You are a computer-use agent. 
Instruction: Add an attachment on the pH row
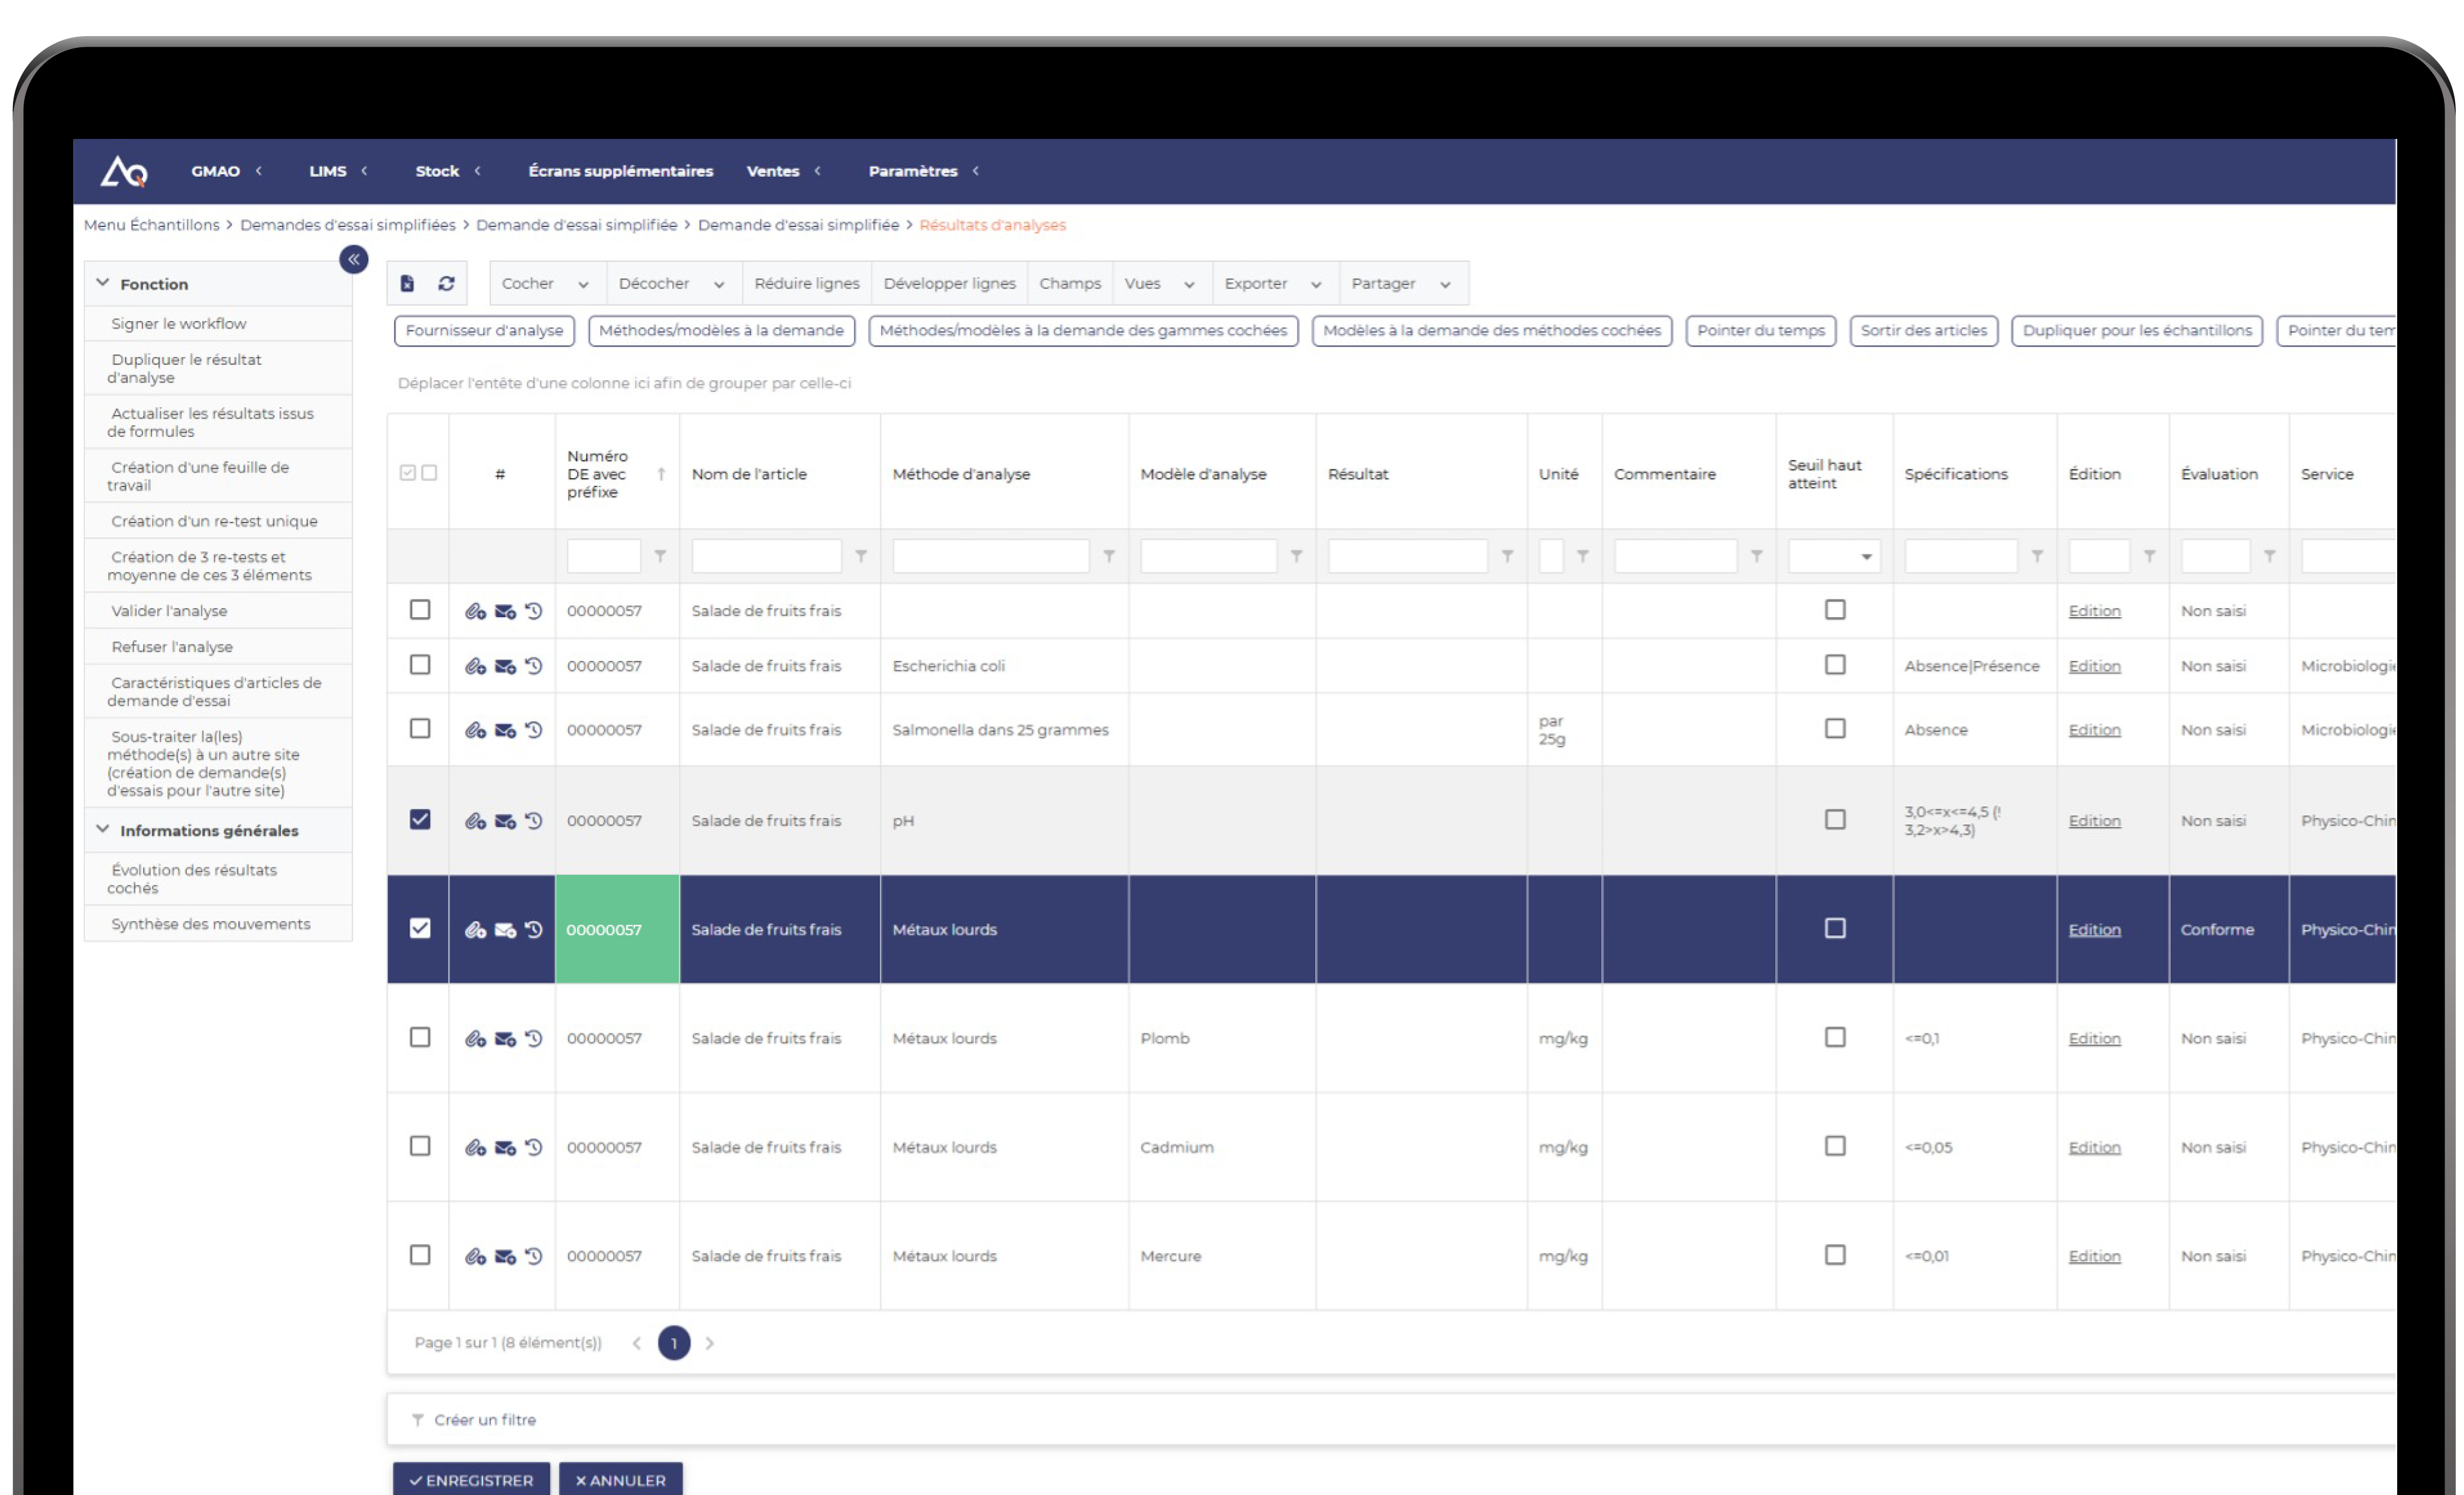click(x=474, y=820)
